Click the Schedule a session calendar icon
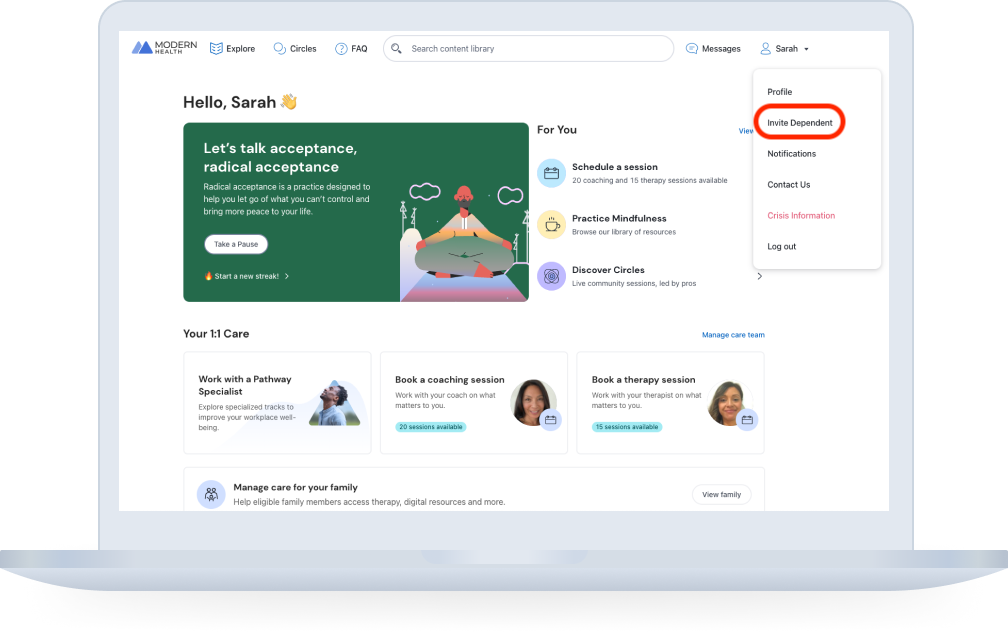 [552, 173]
